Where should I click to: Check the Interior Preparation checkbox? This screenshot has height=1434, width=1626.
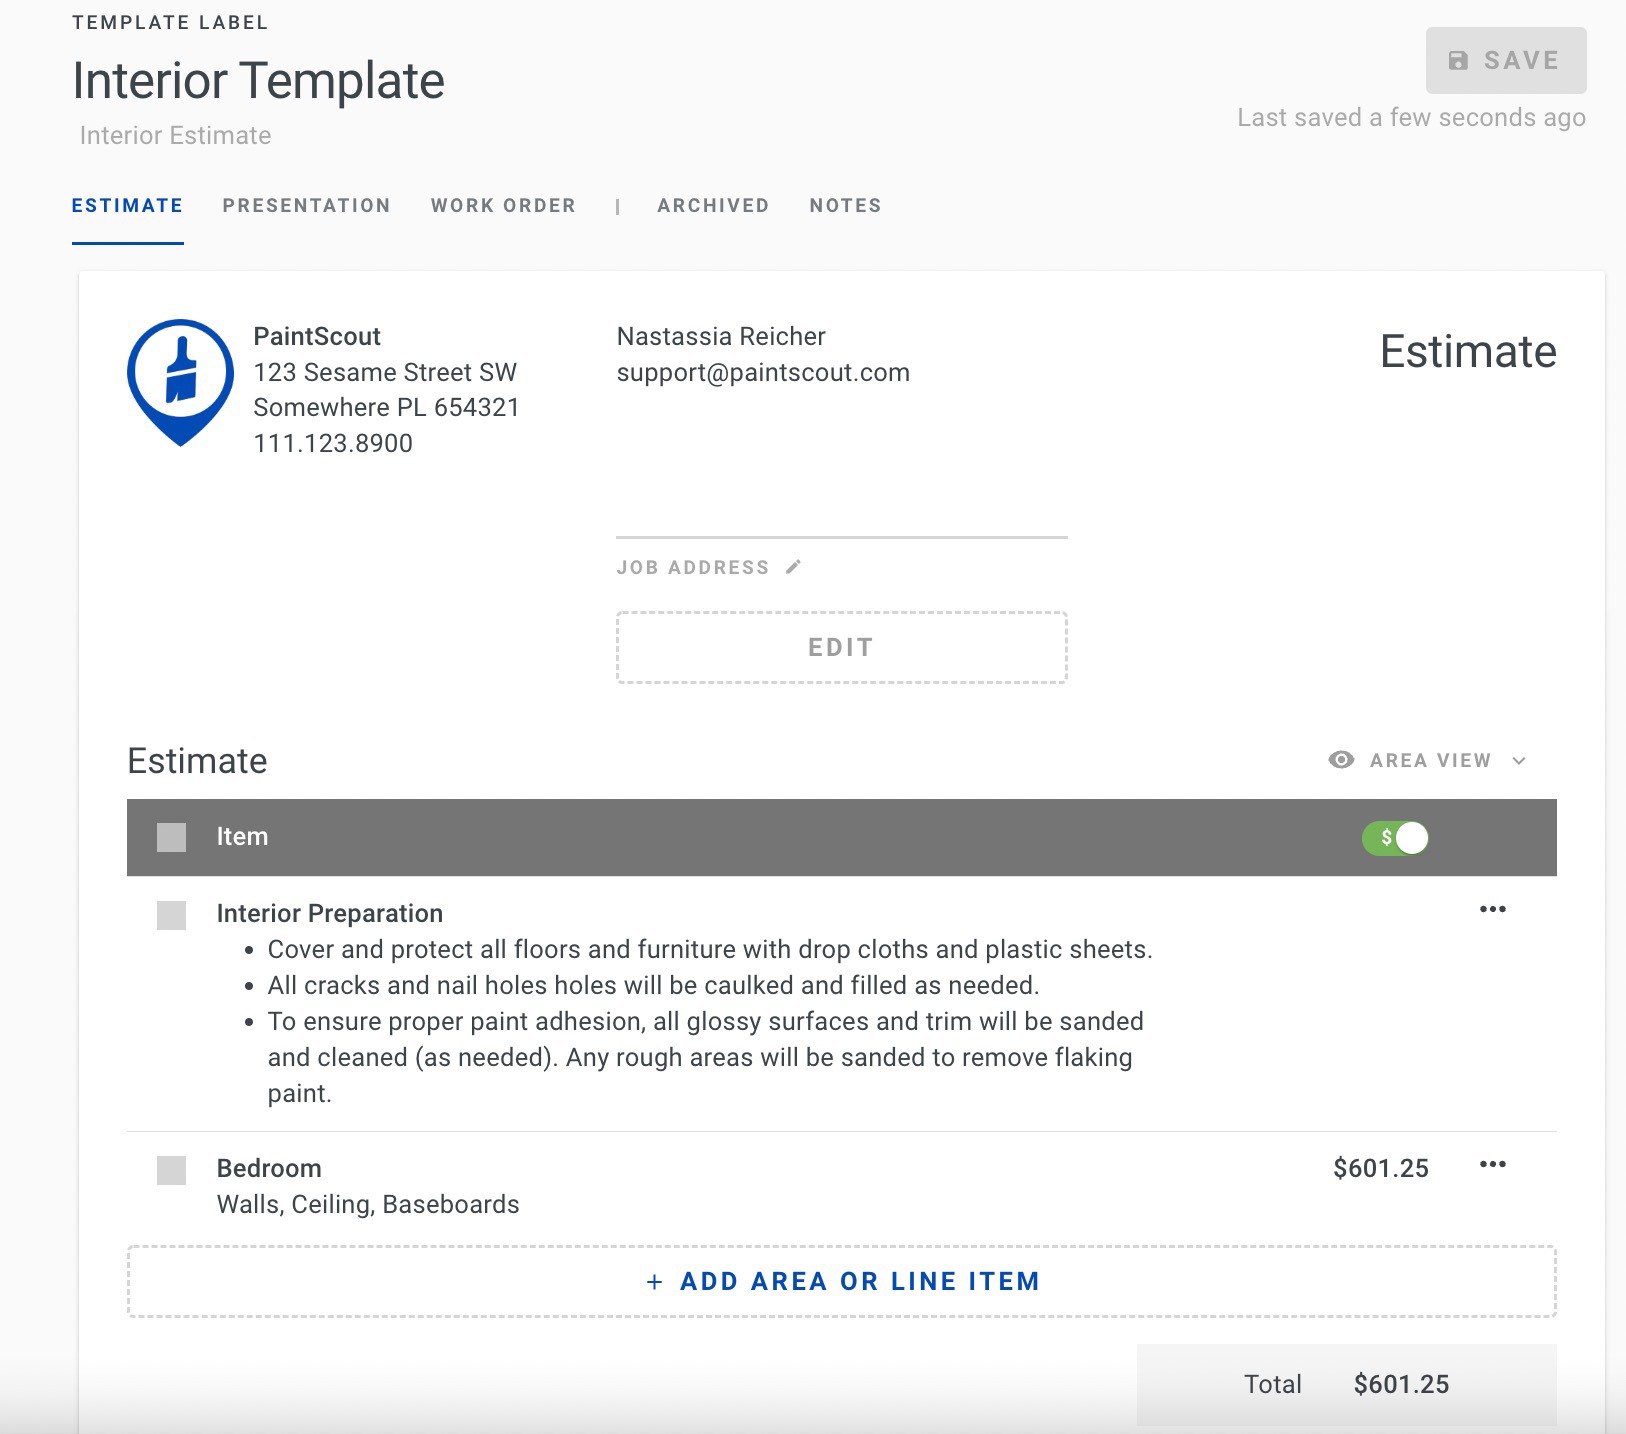tap(172, 915)
